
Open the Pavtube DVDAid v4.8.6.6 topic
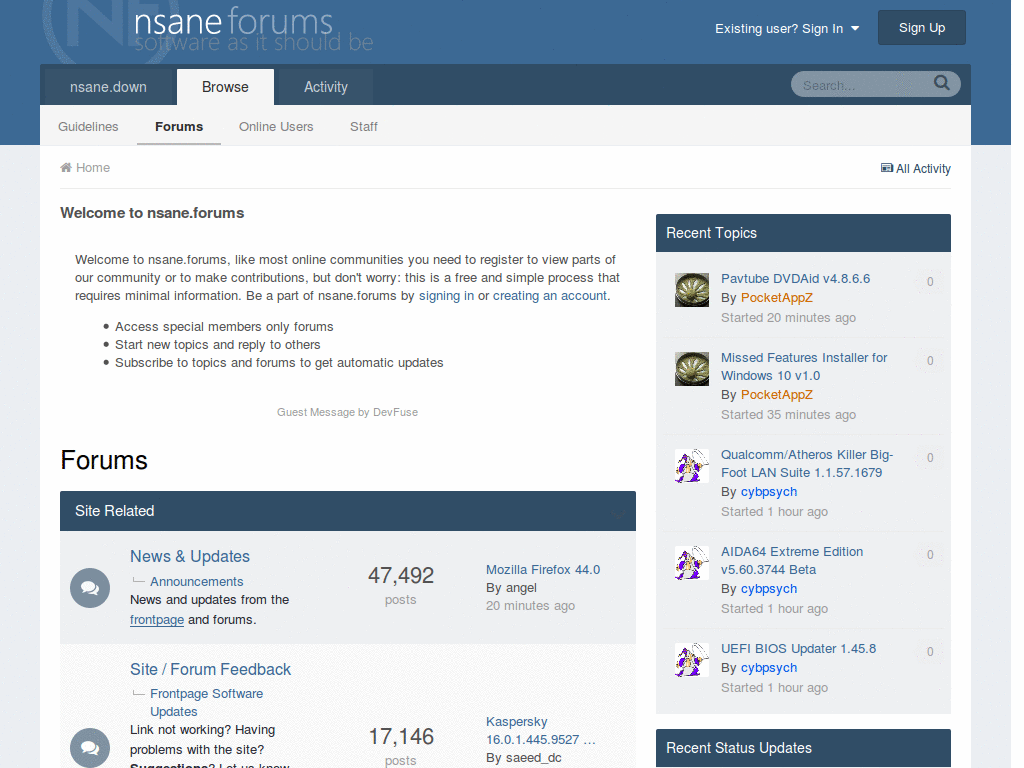(x=795, y=279)
